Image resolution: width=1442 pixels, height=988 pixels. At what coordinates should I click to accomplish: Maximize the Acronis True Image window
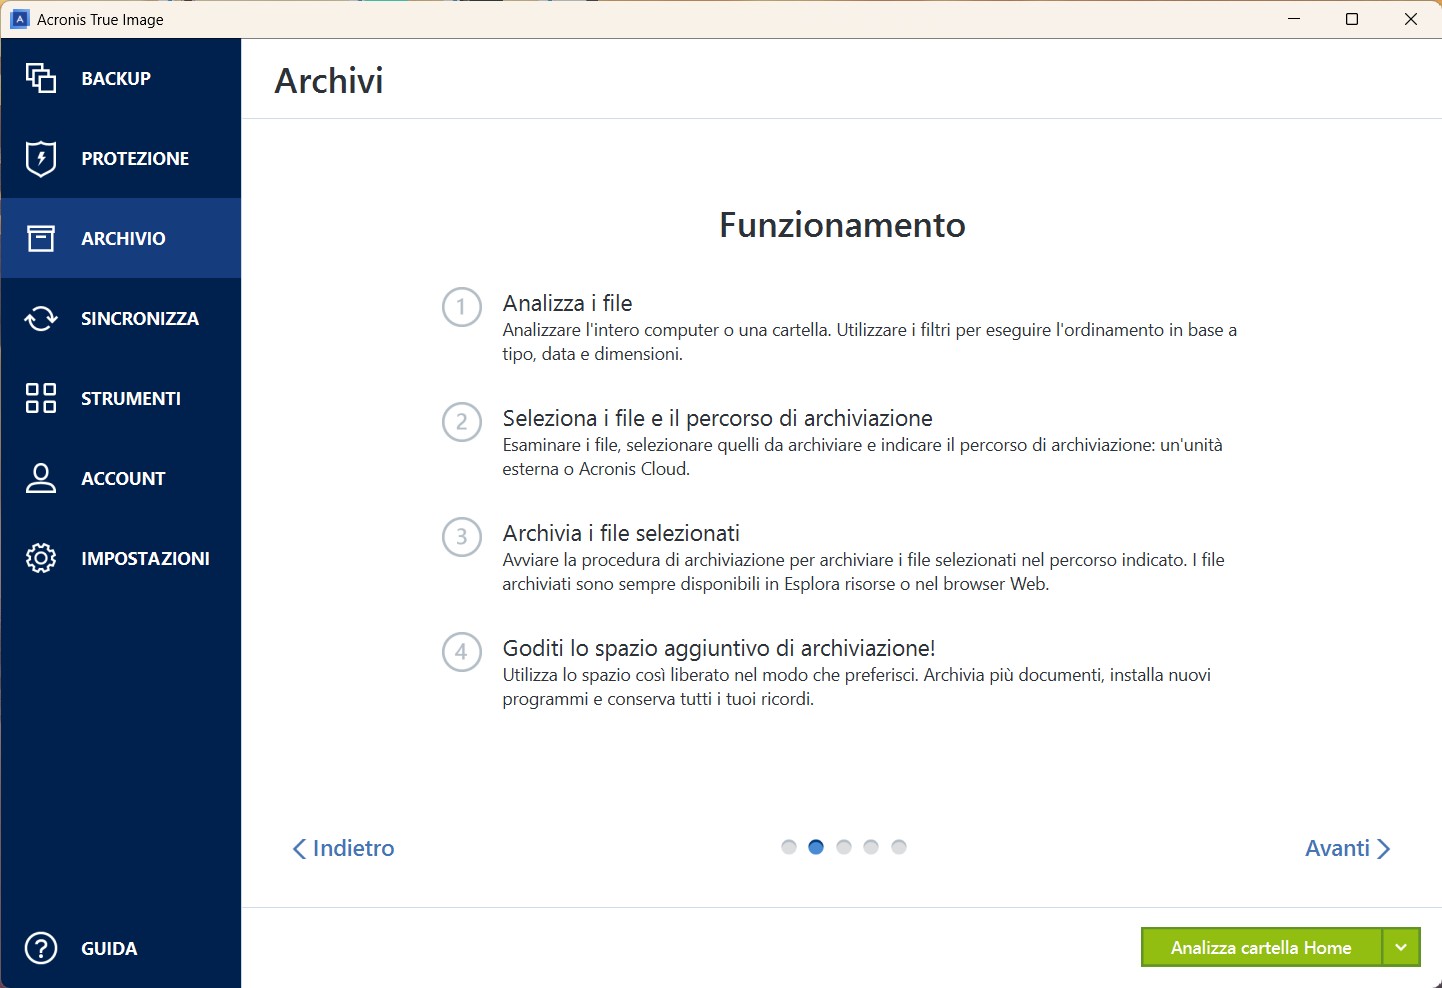[x=1352, y=19]
